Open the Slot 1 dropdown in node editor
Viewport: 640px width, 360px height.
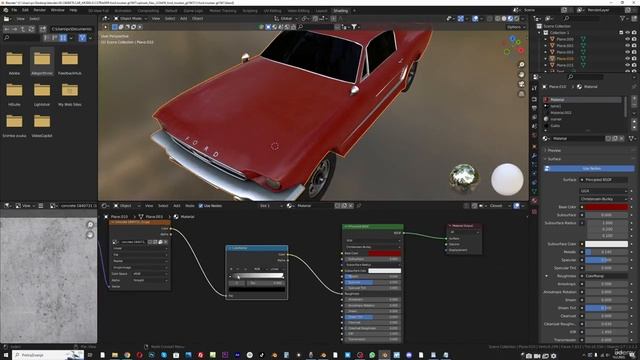270,206
